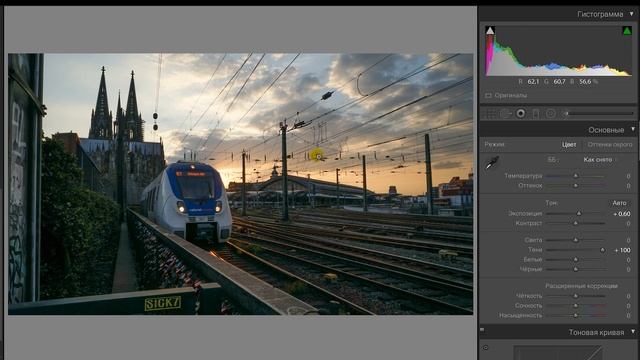Click the Гистограмма panel title
The height and width of the screenshot is (360, 640).
click(x=600, y=14)
